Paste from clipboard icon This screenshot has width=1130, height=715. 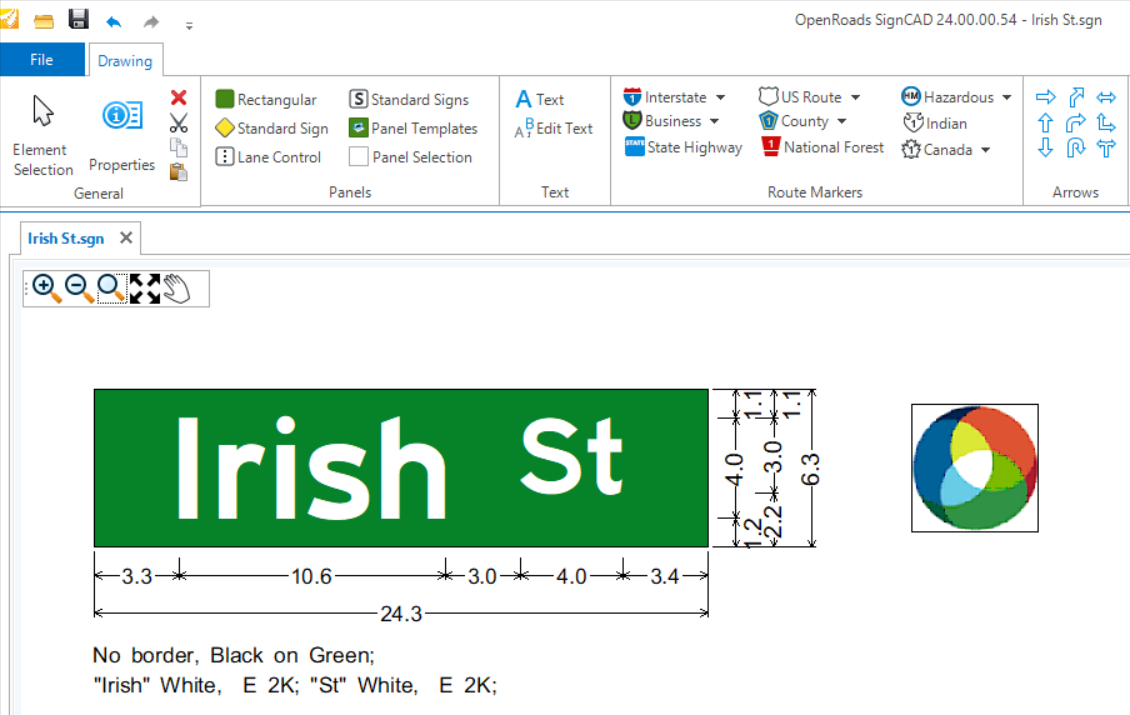[179, 172]
